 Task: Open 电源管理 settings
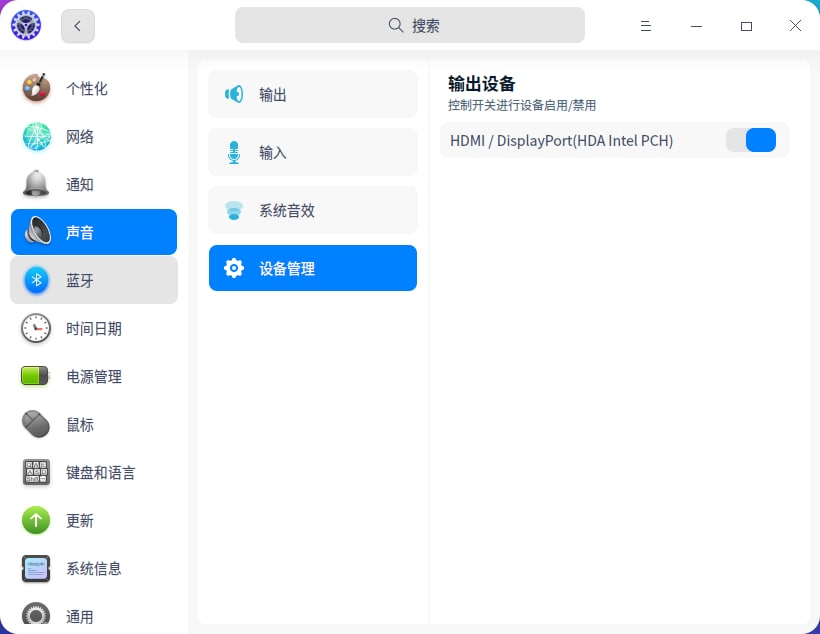94,377
